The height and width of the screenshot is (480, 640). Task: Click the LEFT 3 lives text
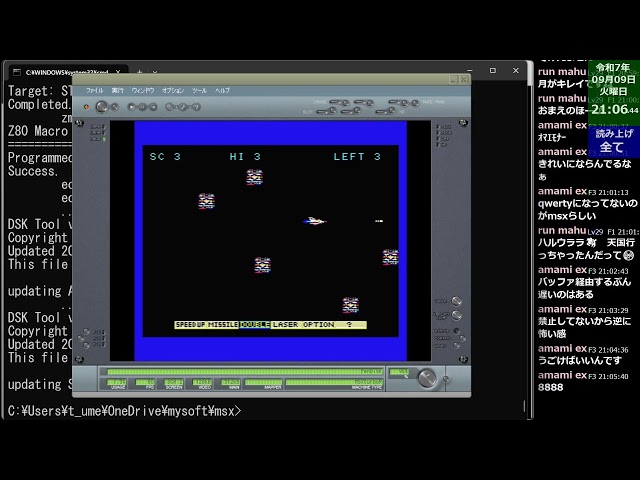pos(357,157)
